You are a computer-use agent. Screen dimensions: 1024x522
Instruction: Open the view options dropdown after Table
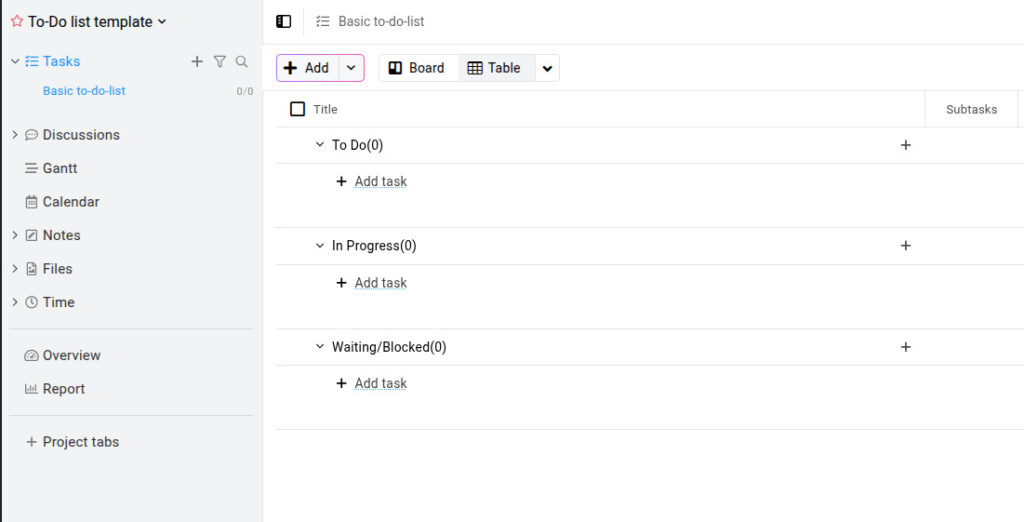pos(547,68)
